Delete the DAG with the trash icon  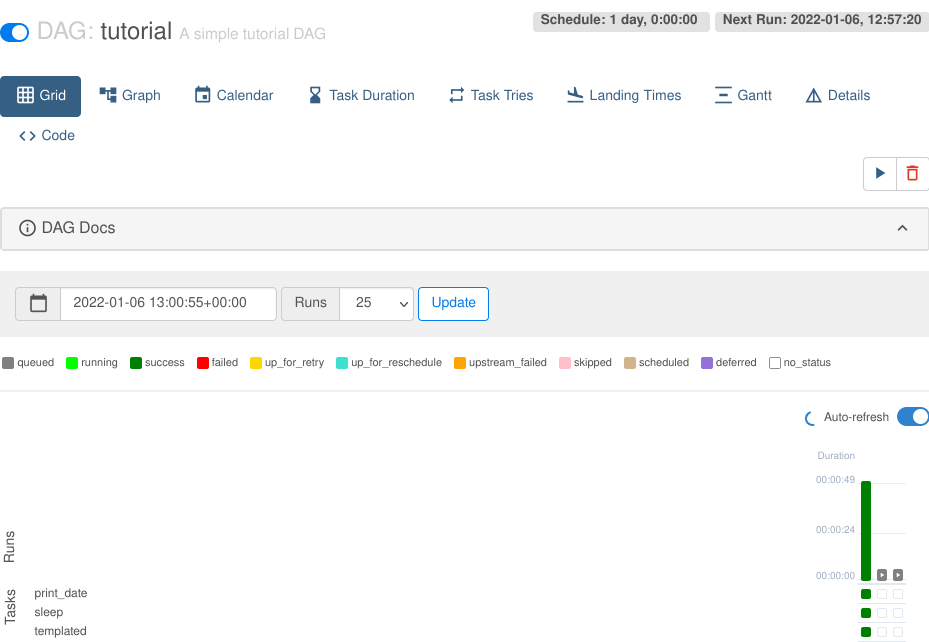912,174
